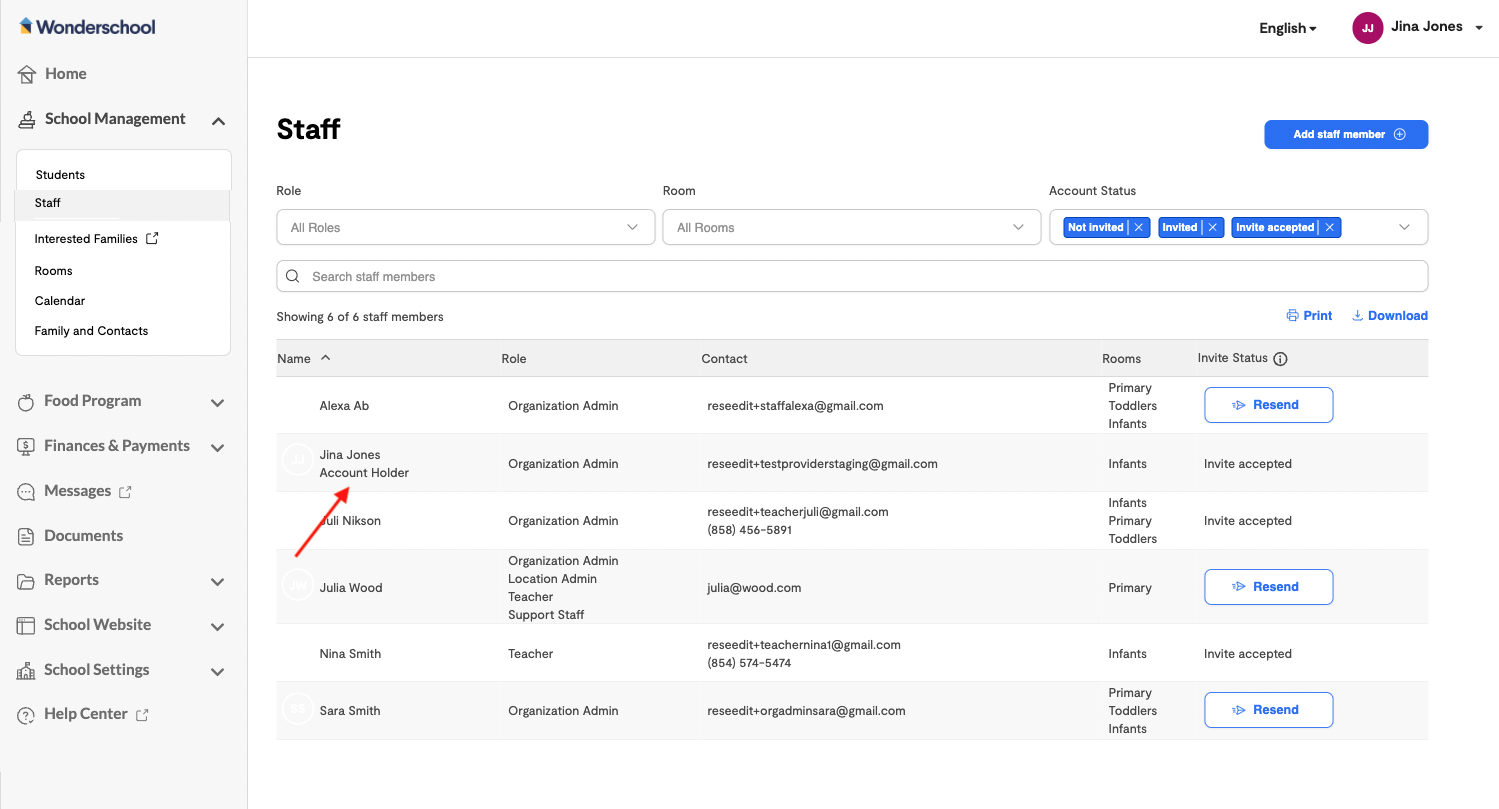Click the Reports folder icon

26,581
